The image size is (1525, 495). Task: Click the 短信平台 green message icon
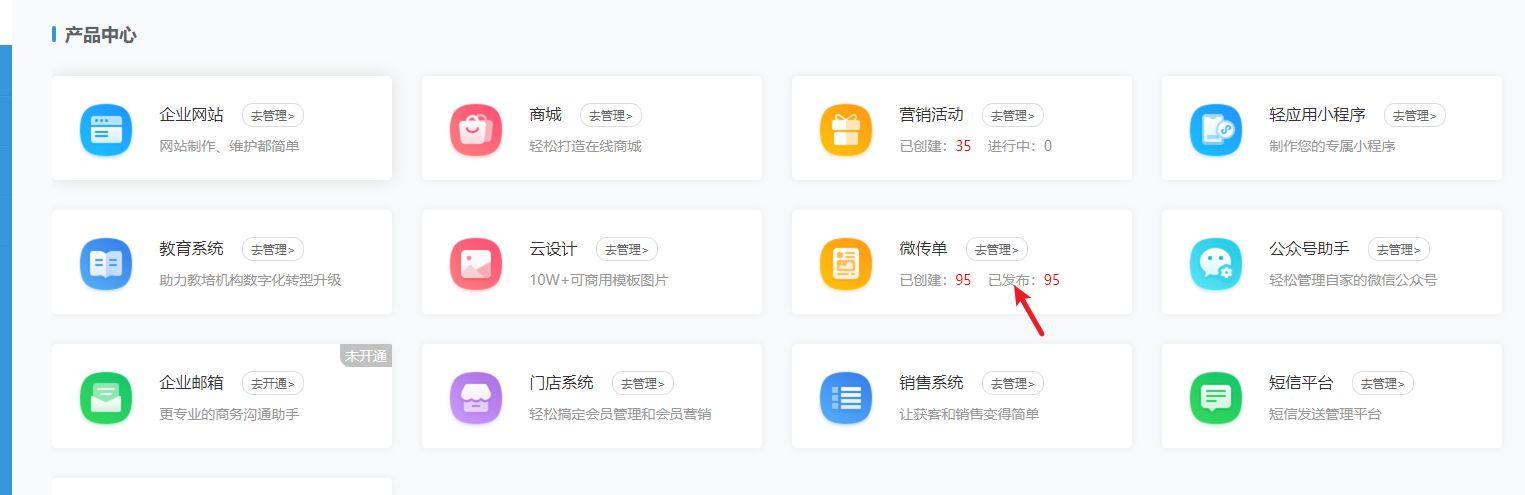click(1216, 398)
